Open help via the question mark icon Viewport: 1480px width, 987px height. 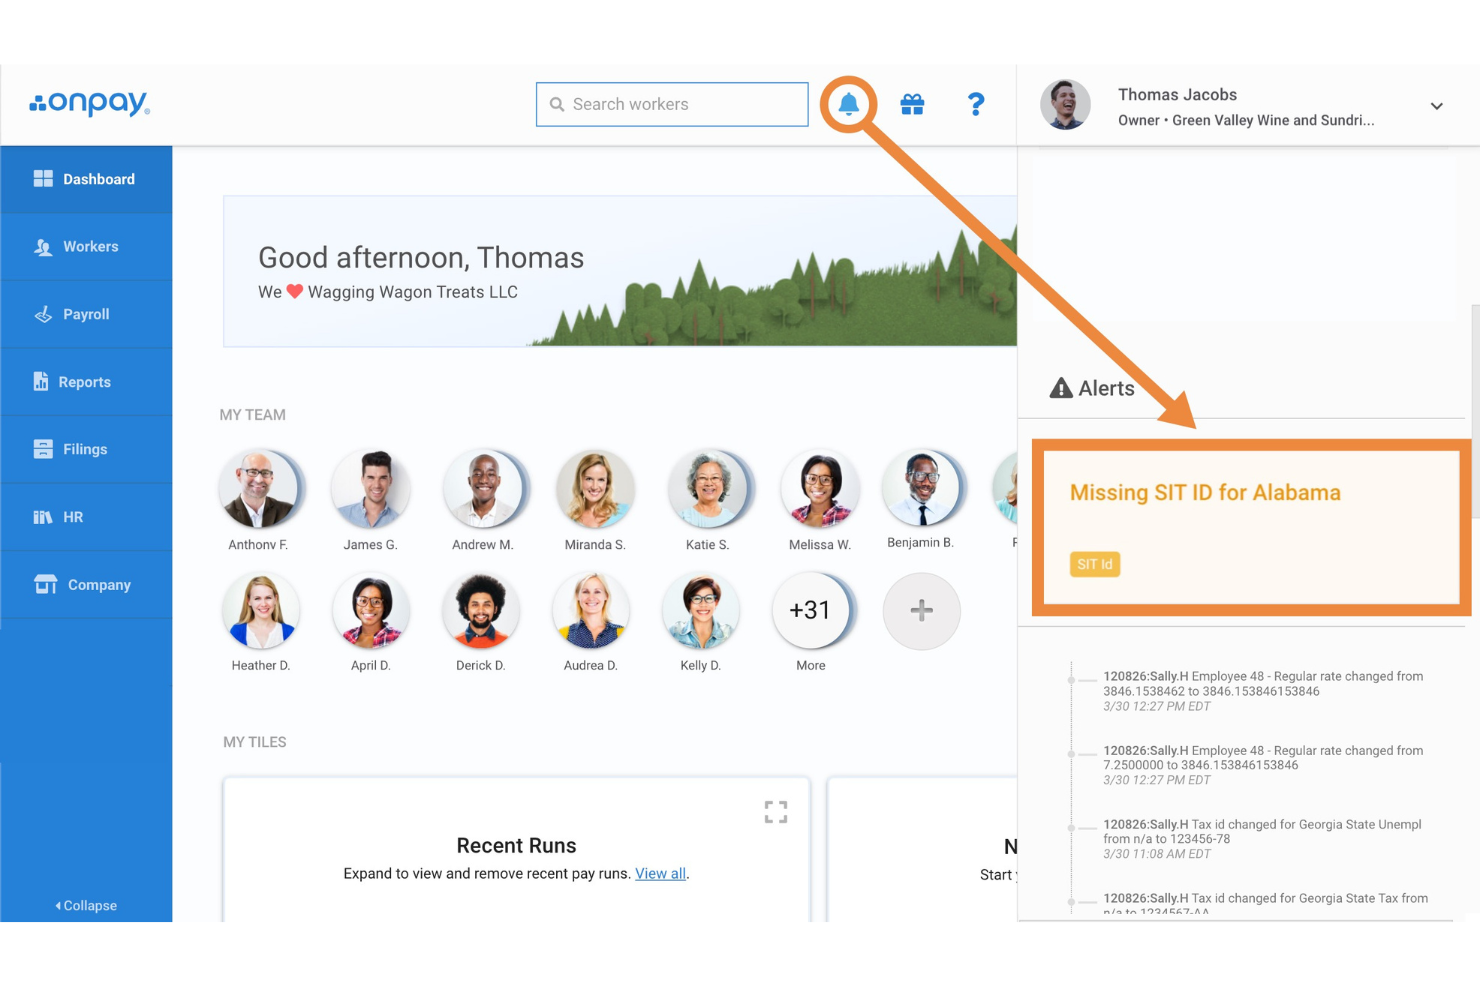[976, 104]
